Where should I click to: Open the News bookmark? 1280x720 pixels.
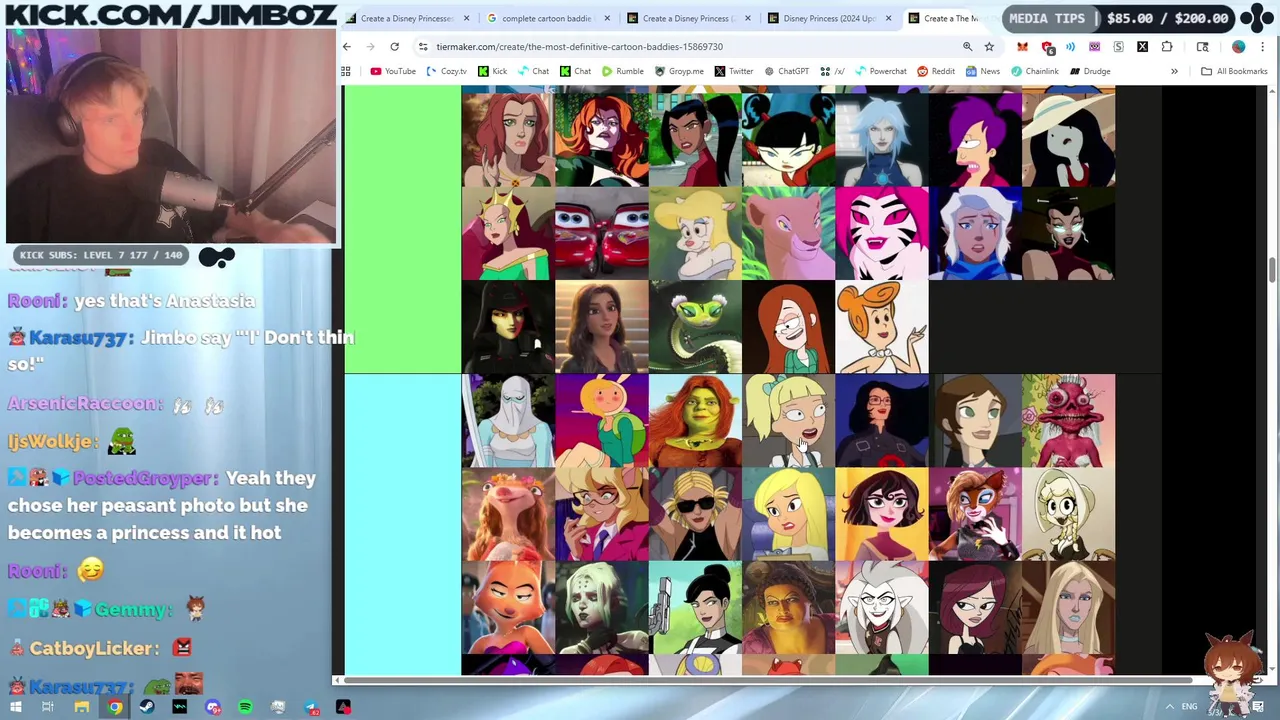pos(982,71)
